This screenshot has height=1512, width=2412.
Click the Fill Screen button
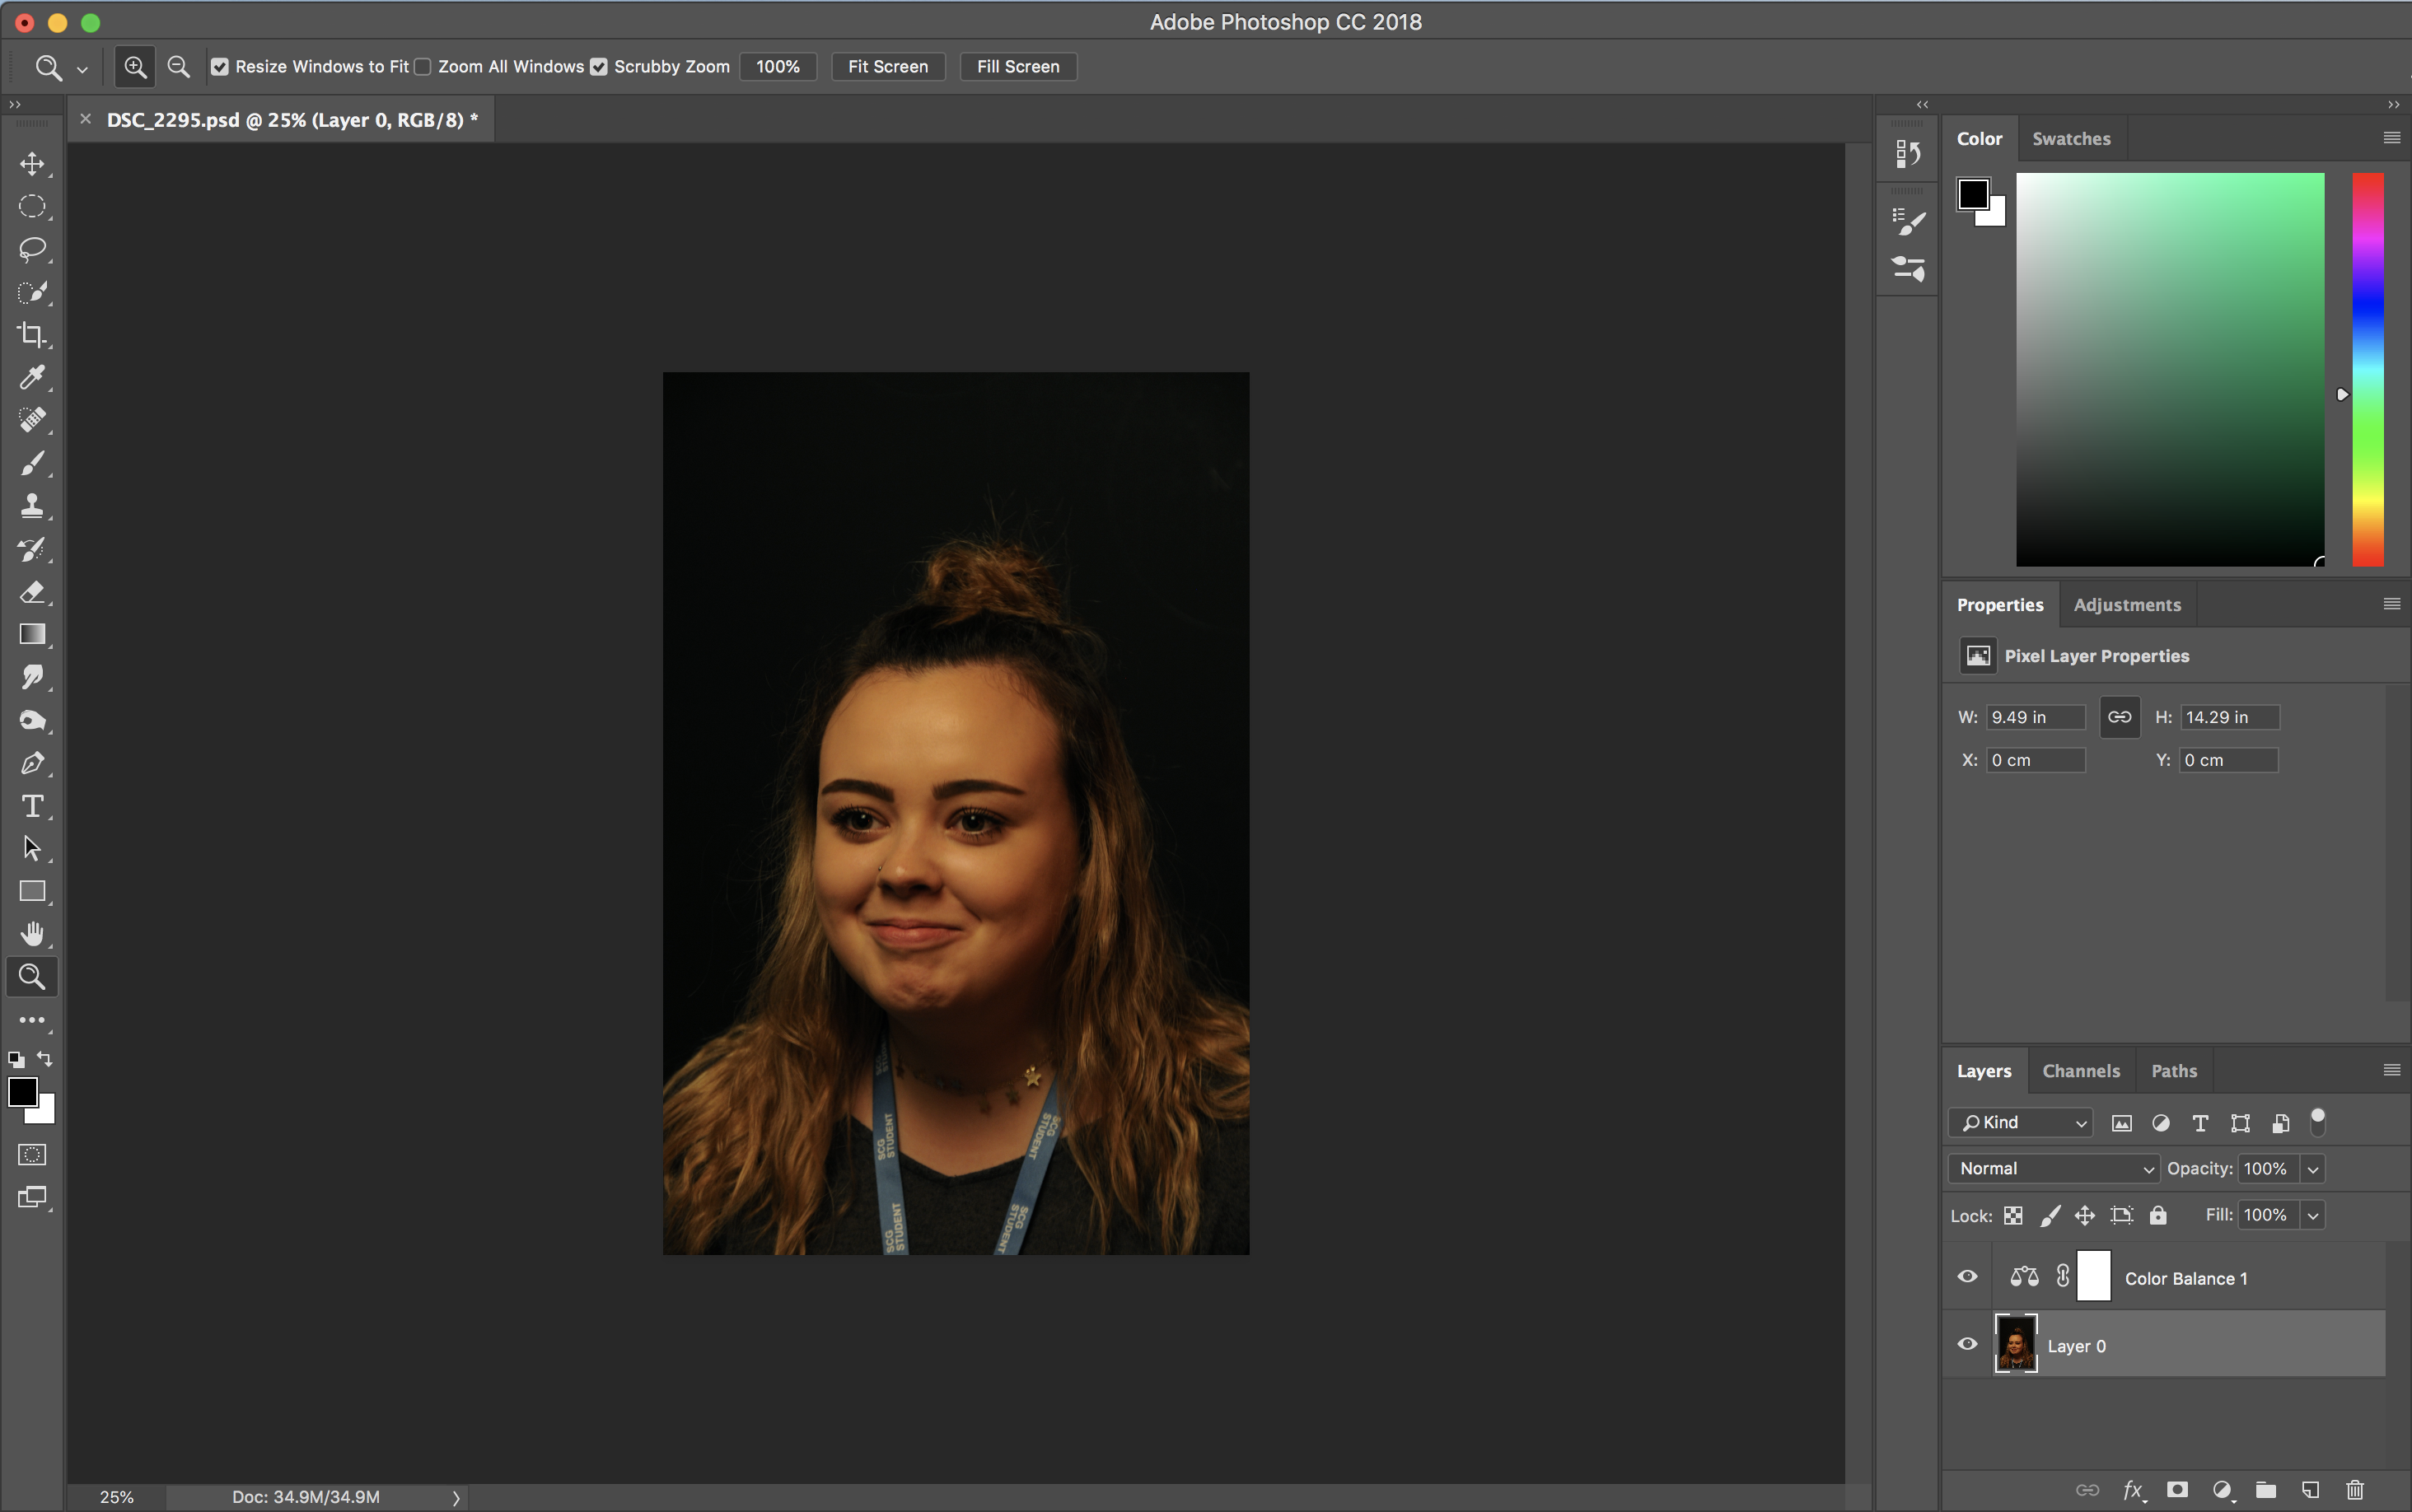(1017, 67)
